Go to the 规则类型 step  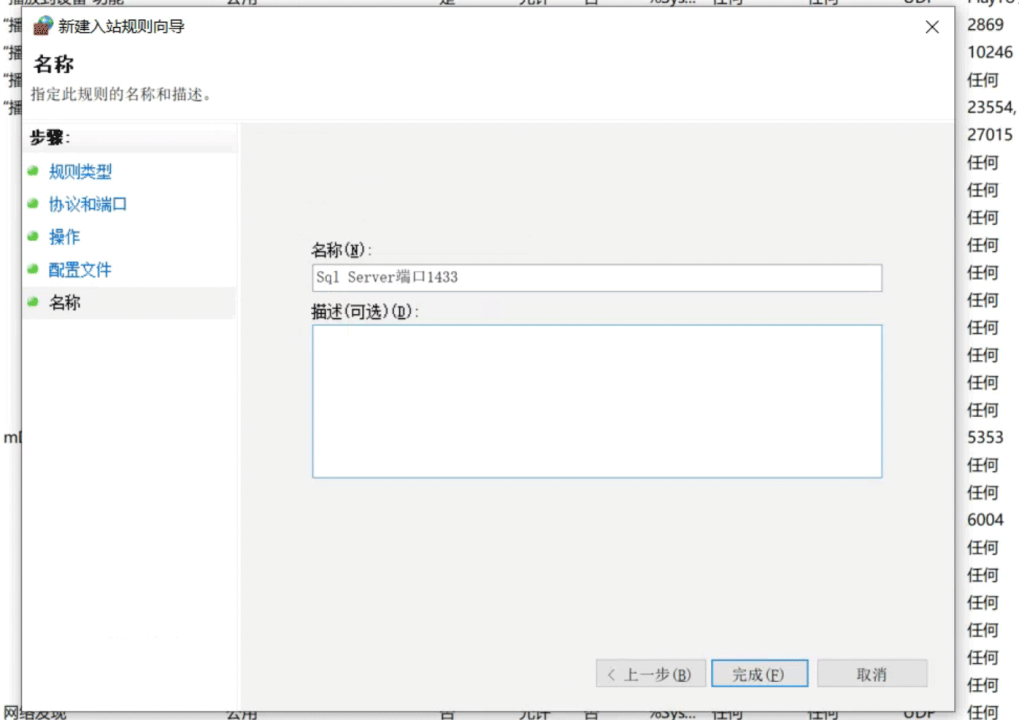tap(80, 172)
